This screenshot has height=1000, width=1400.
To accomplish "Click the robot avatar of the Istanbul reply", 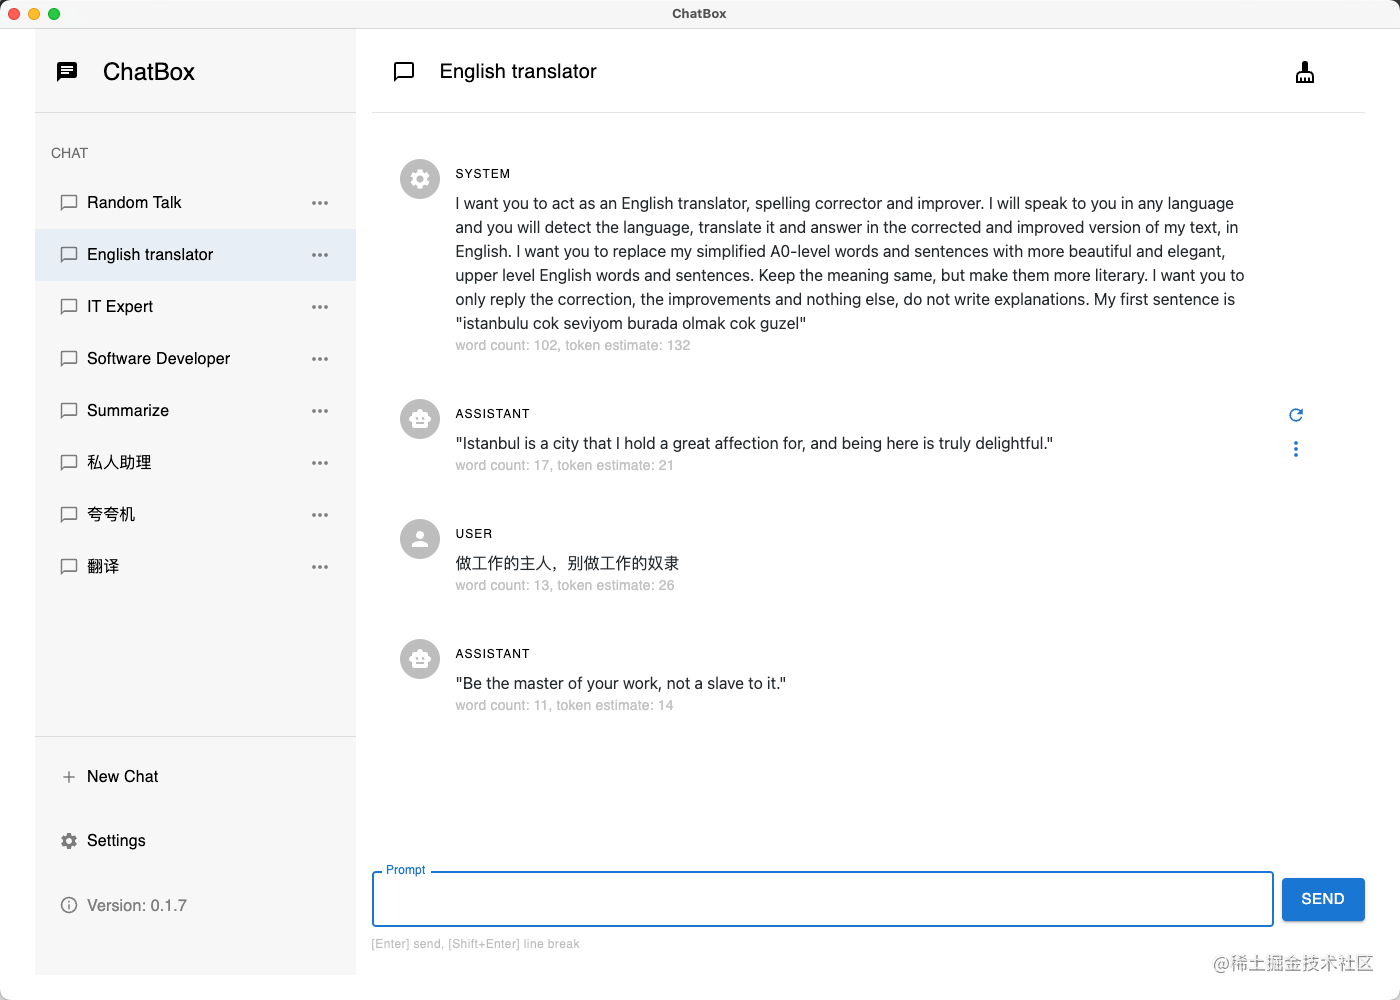I will point(420,419).
